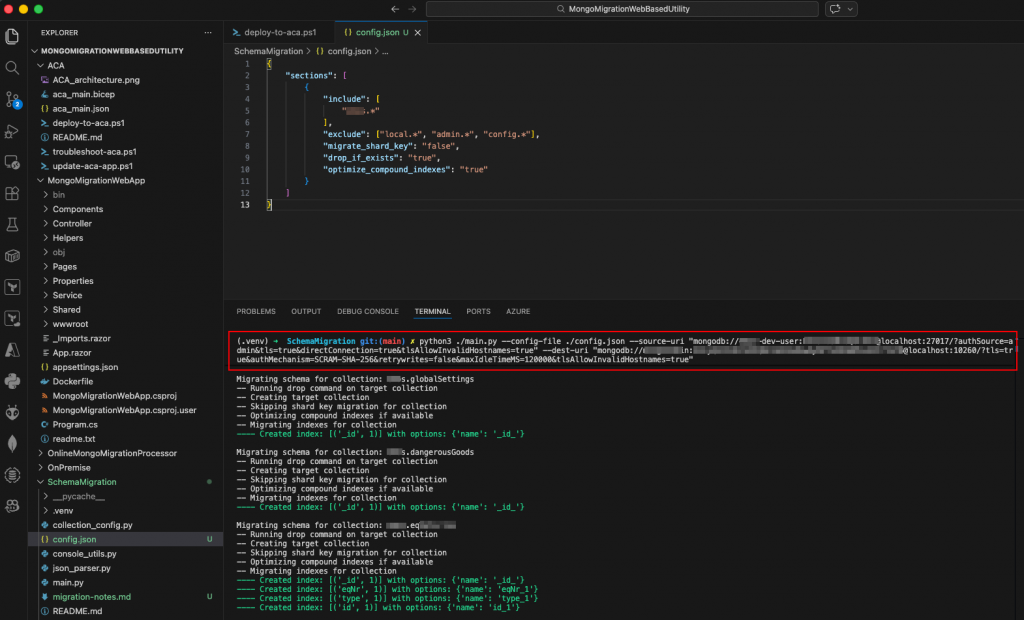1024x620 pixels.
Task: Open the Azure view in activity bar
Action: pyautogui.click(x=12, y=349)
